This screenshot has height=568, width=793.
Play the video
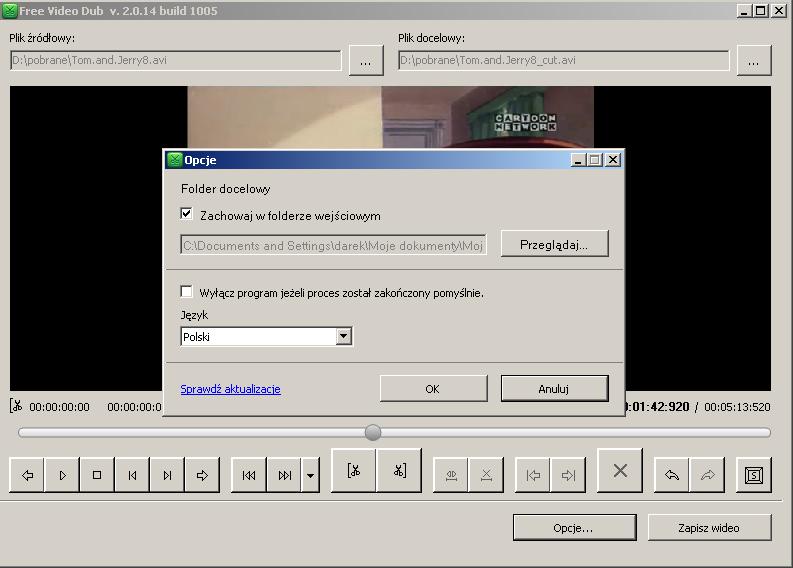[62, 475]
